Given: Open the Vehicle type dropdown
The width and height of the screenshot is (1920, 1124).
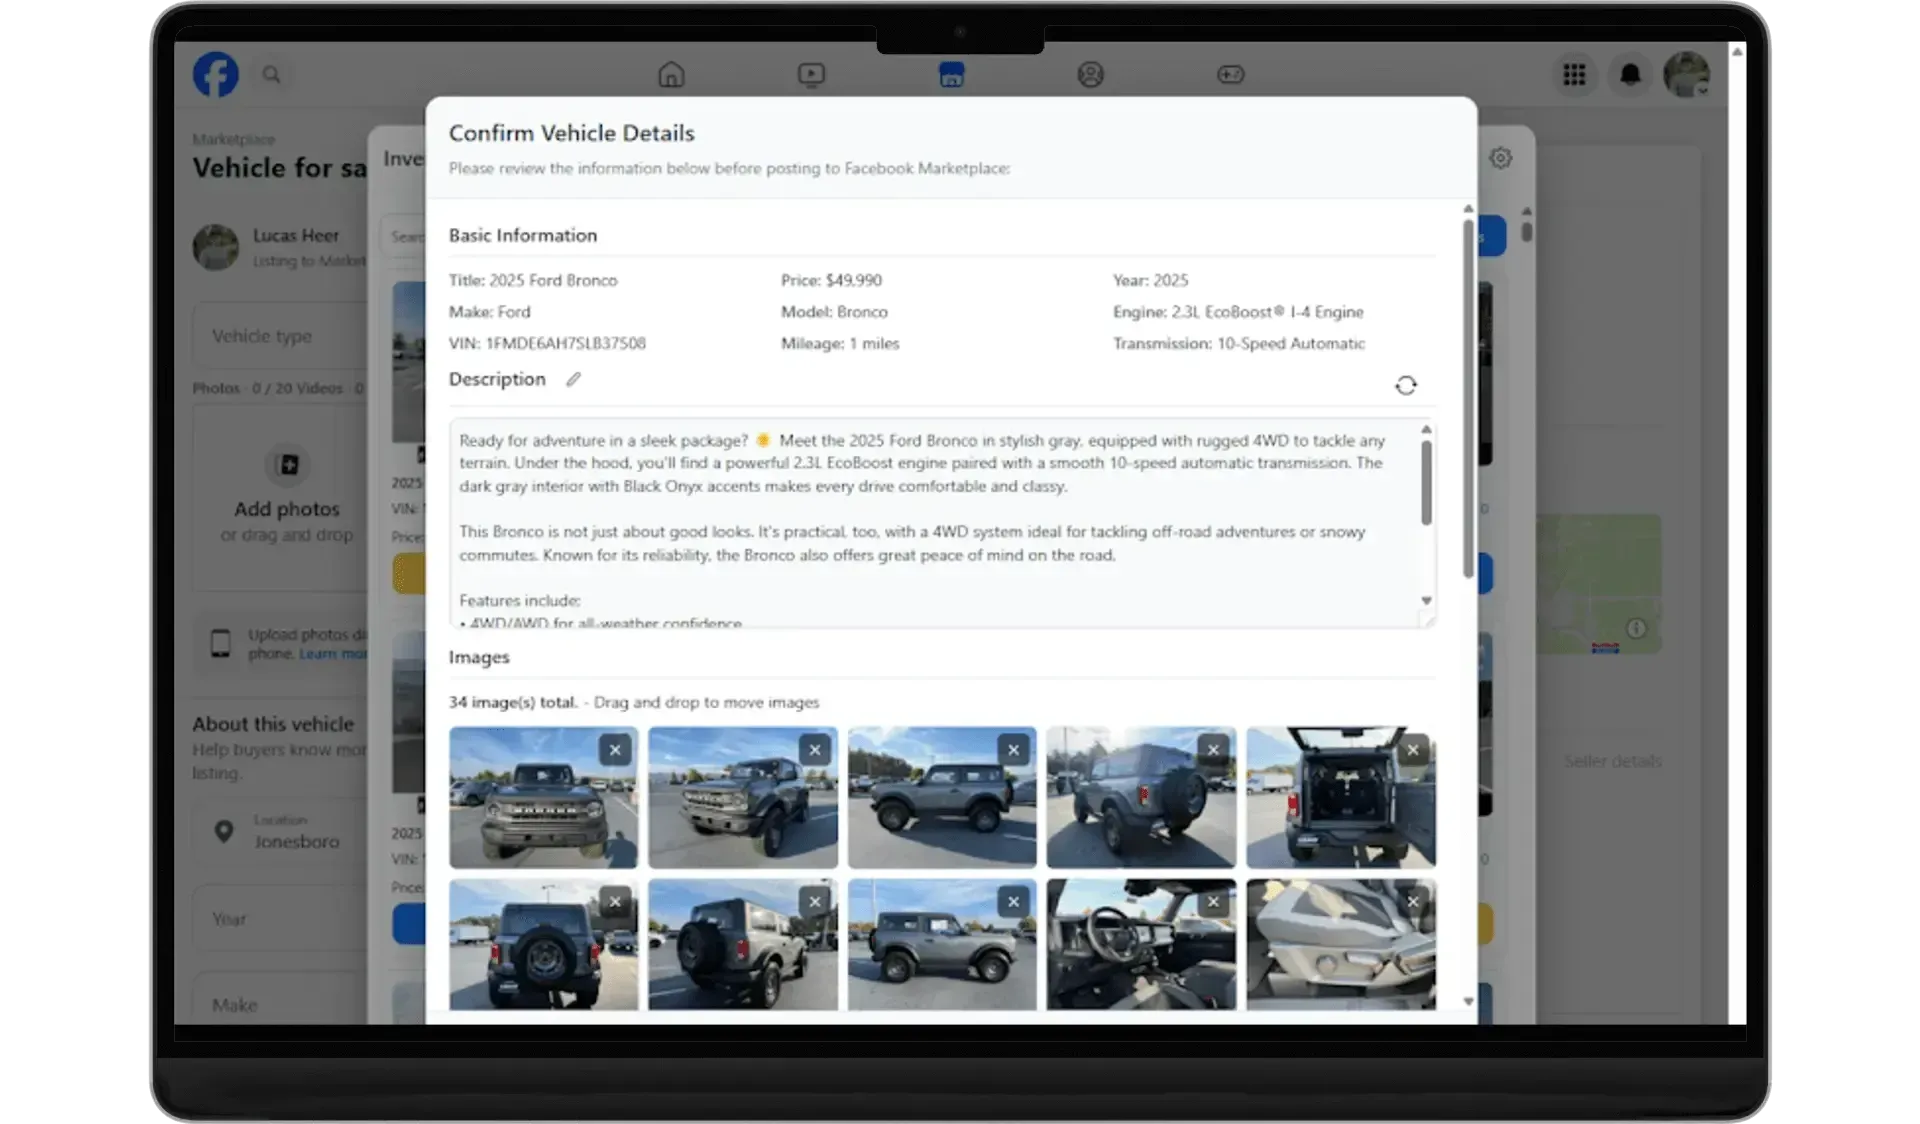Looking at the screenshot, I should coord(280,336).
